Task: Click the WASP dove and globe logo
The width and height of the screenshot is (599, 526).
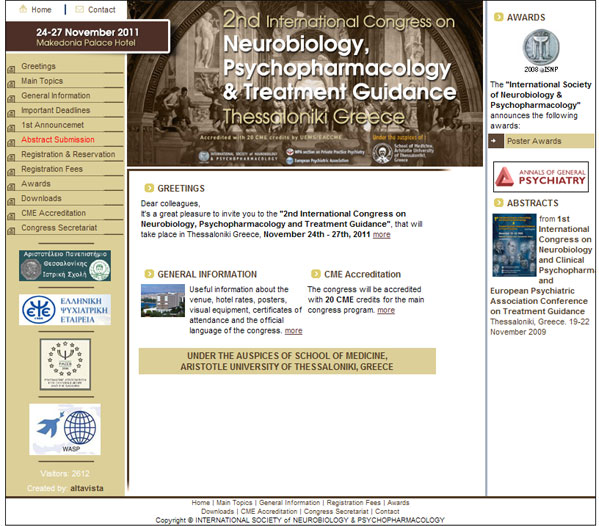Action: [65, 429]
